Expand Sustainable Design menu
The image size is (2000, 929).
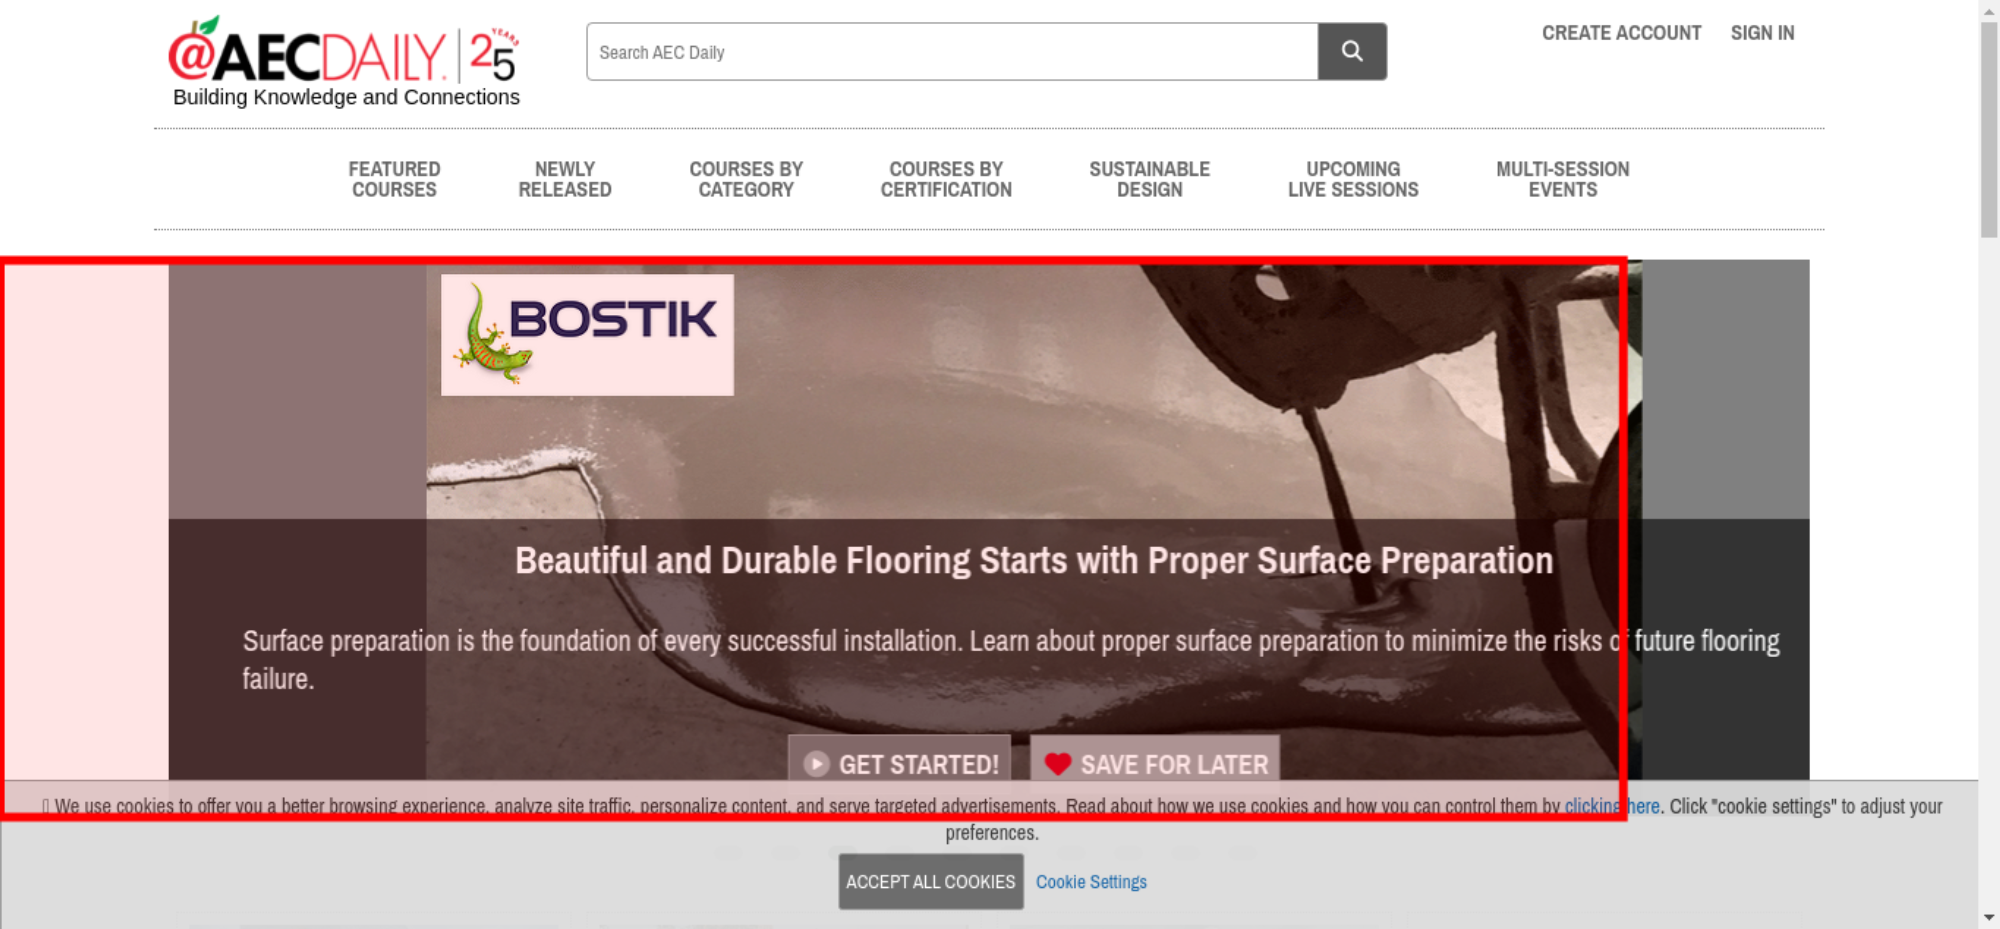1150,179
